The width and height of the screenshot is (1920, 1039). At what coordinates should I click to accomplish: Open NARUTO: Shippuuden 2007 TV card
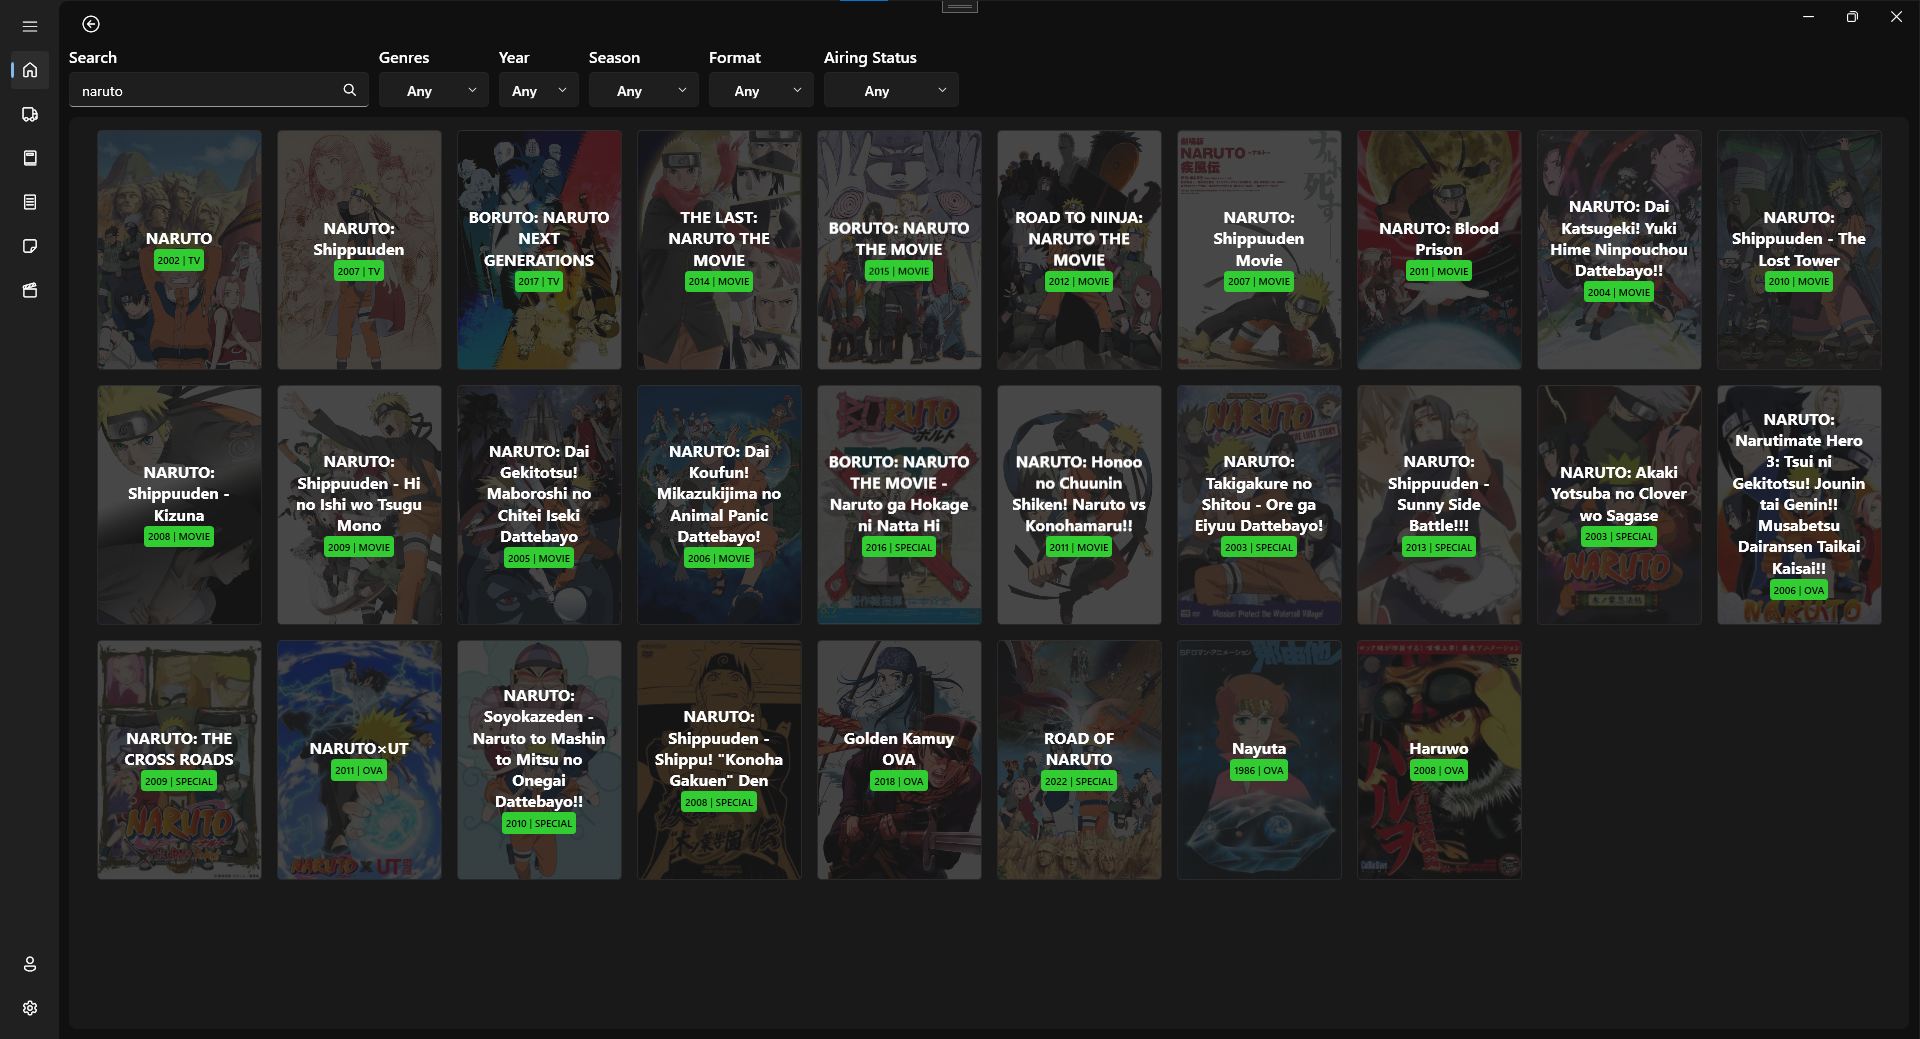click(359, 250)
